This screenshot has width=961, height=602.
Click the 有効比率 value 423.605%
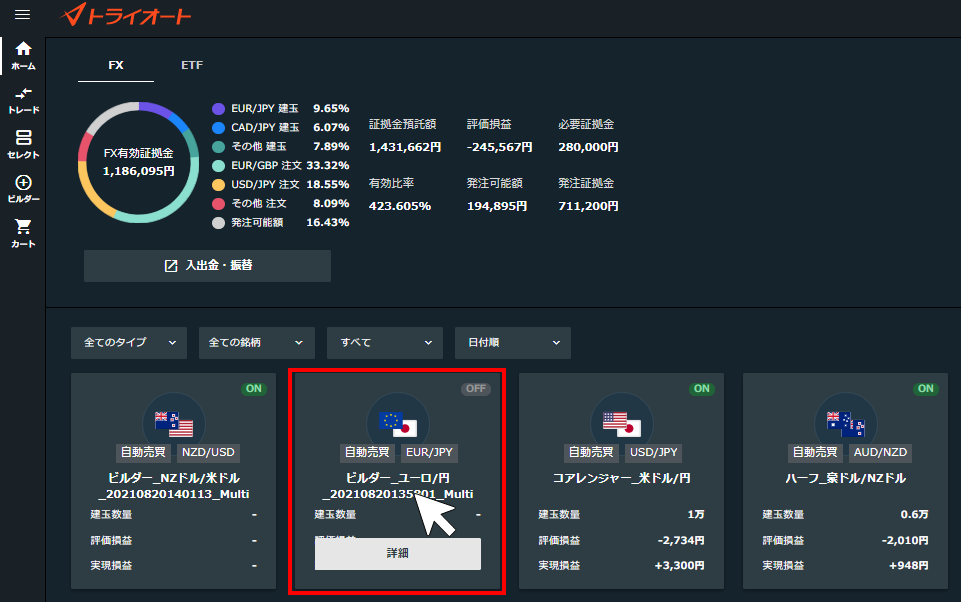(x=400, y=206)
